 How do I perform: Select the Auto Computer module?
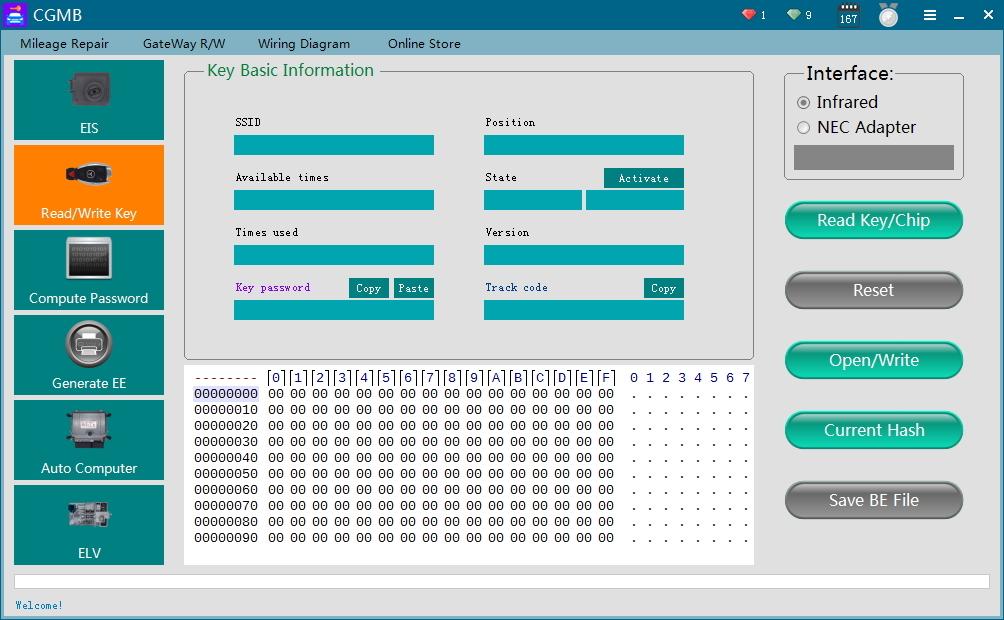pyautogui.click(x=88, y=440)
